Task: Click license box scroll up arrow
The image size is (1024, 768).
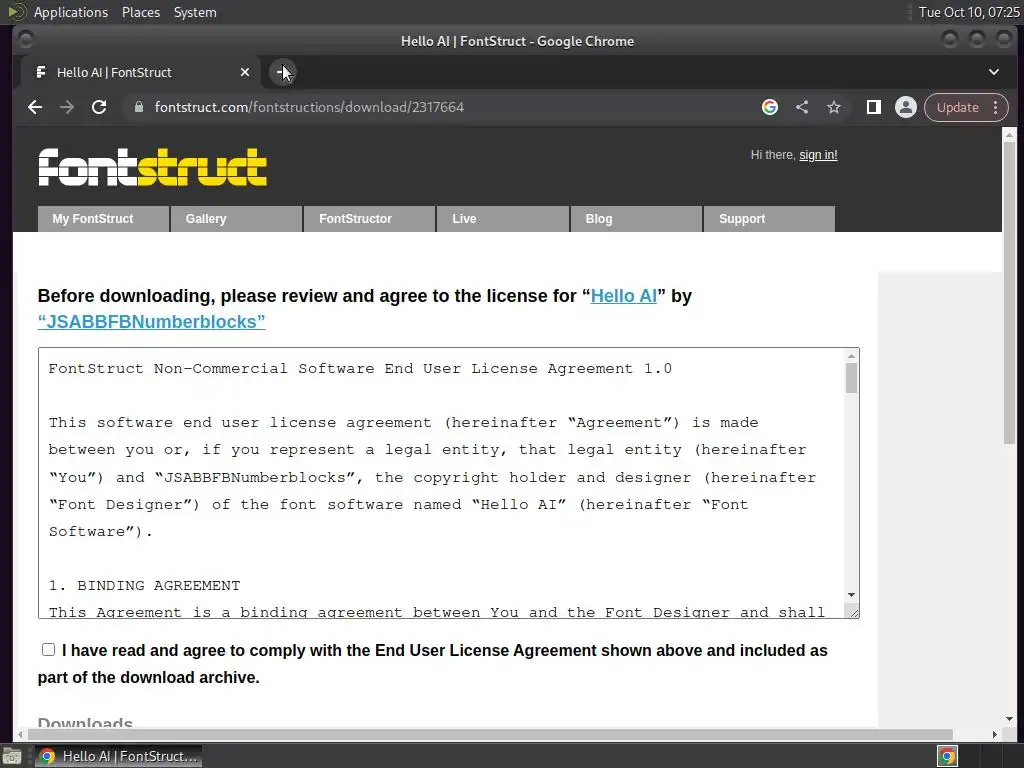Action: coord(851,356)
